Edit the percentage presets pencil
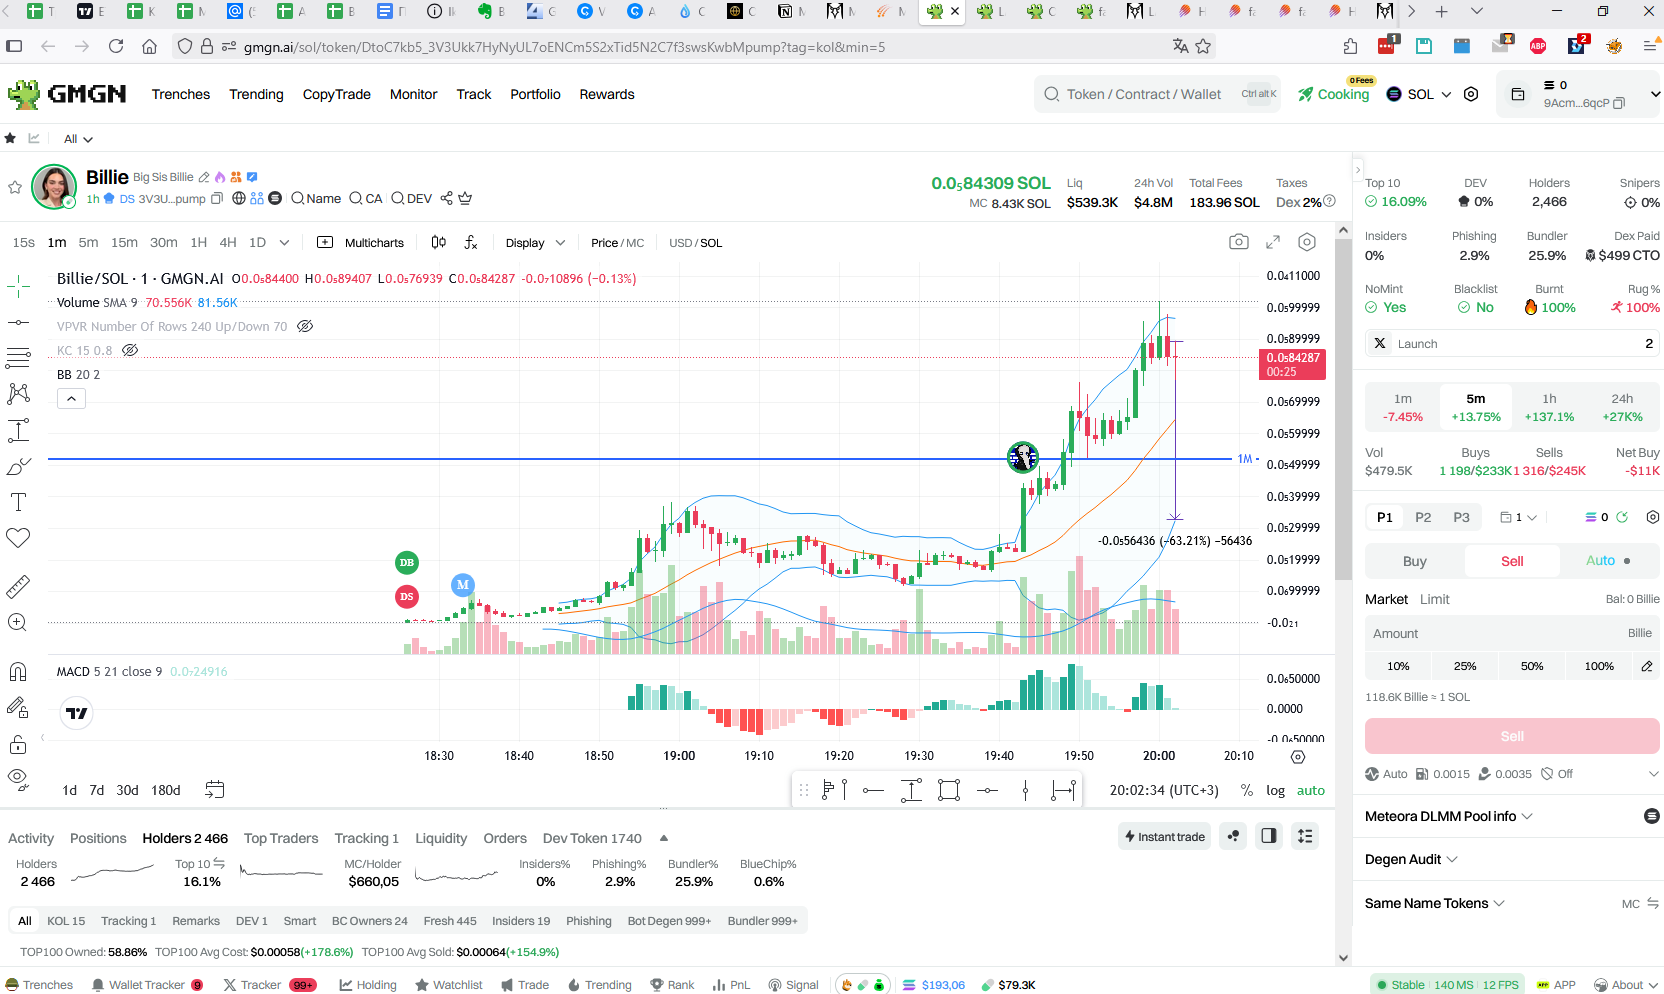The width and height of the screenshot is (1664, 994). [x=1647, y=666]
